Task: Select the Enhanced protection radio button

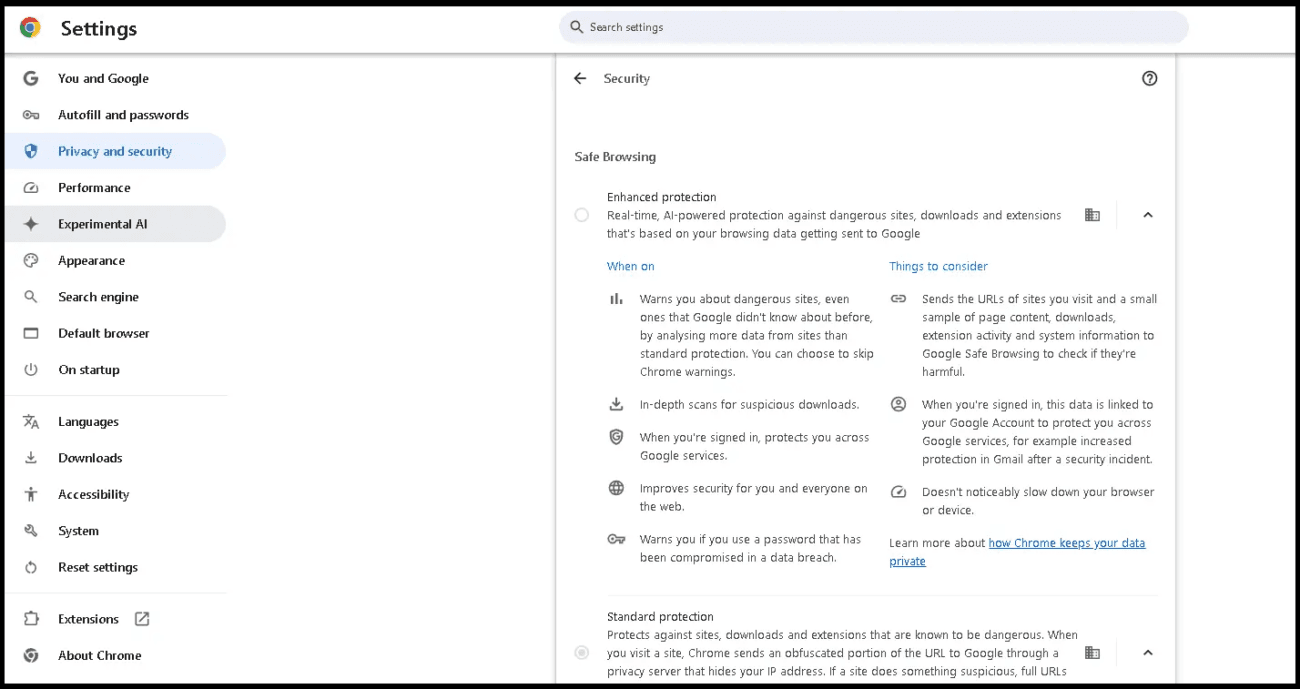Action: [582, 215]
